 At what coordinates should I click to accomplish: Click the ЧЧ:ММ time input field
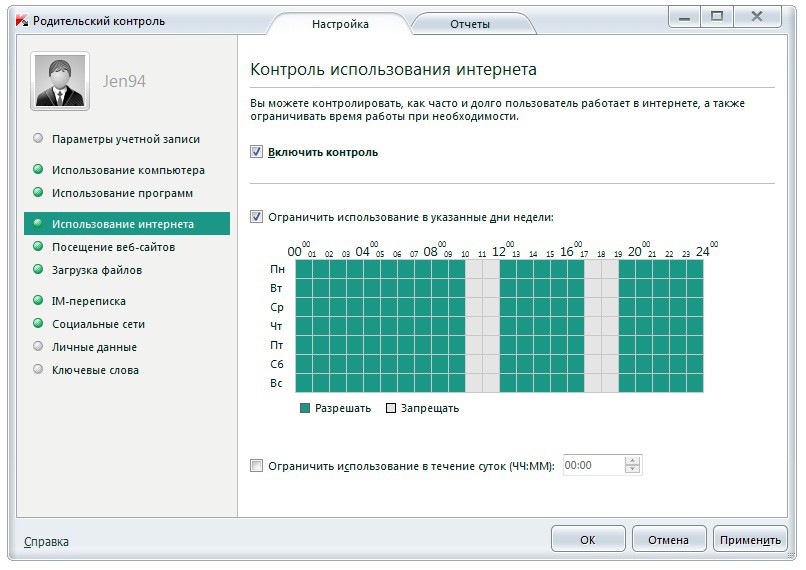tap(592, 465)
